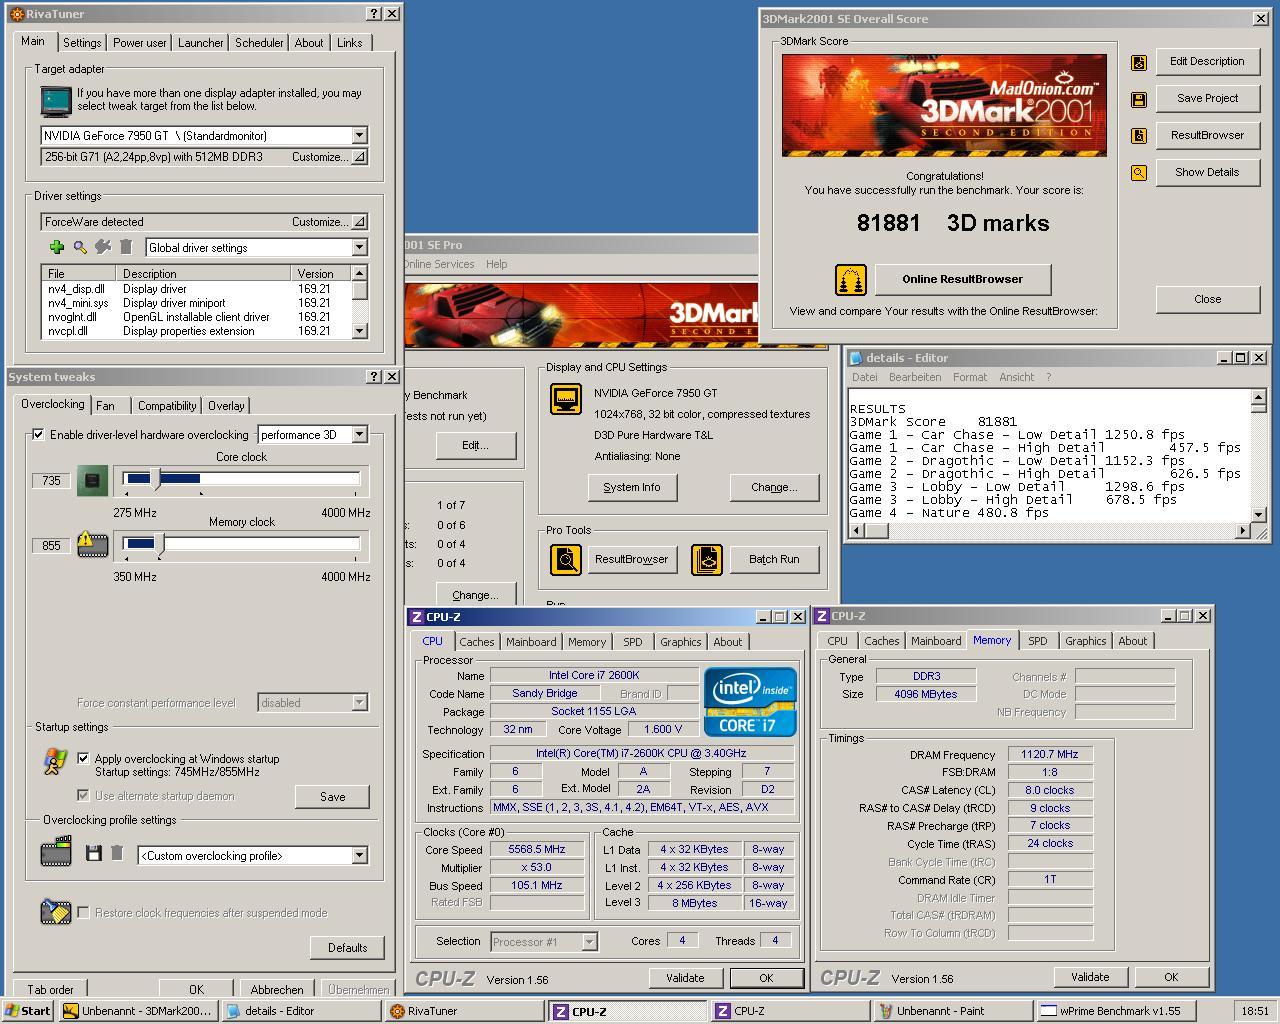Open the Custom overclocking profile dropdown
This screenshot has height=1024, width=1280.
pos(359,855)
